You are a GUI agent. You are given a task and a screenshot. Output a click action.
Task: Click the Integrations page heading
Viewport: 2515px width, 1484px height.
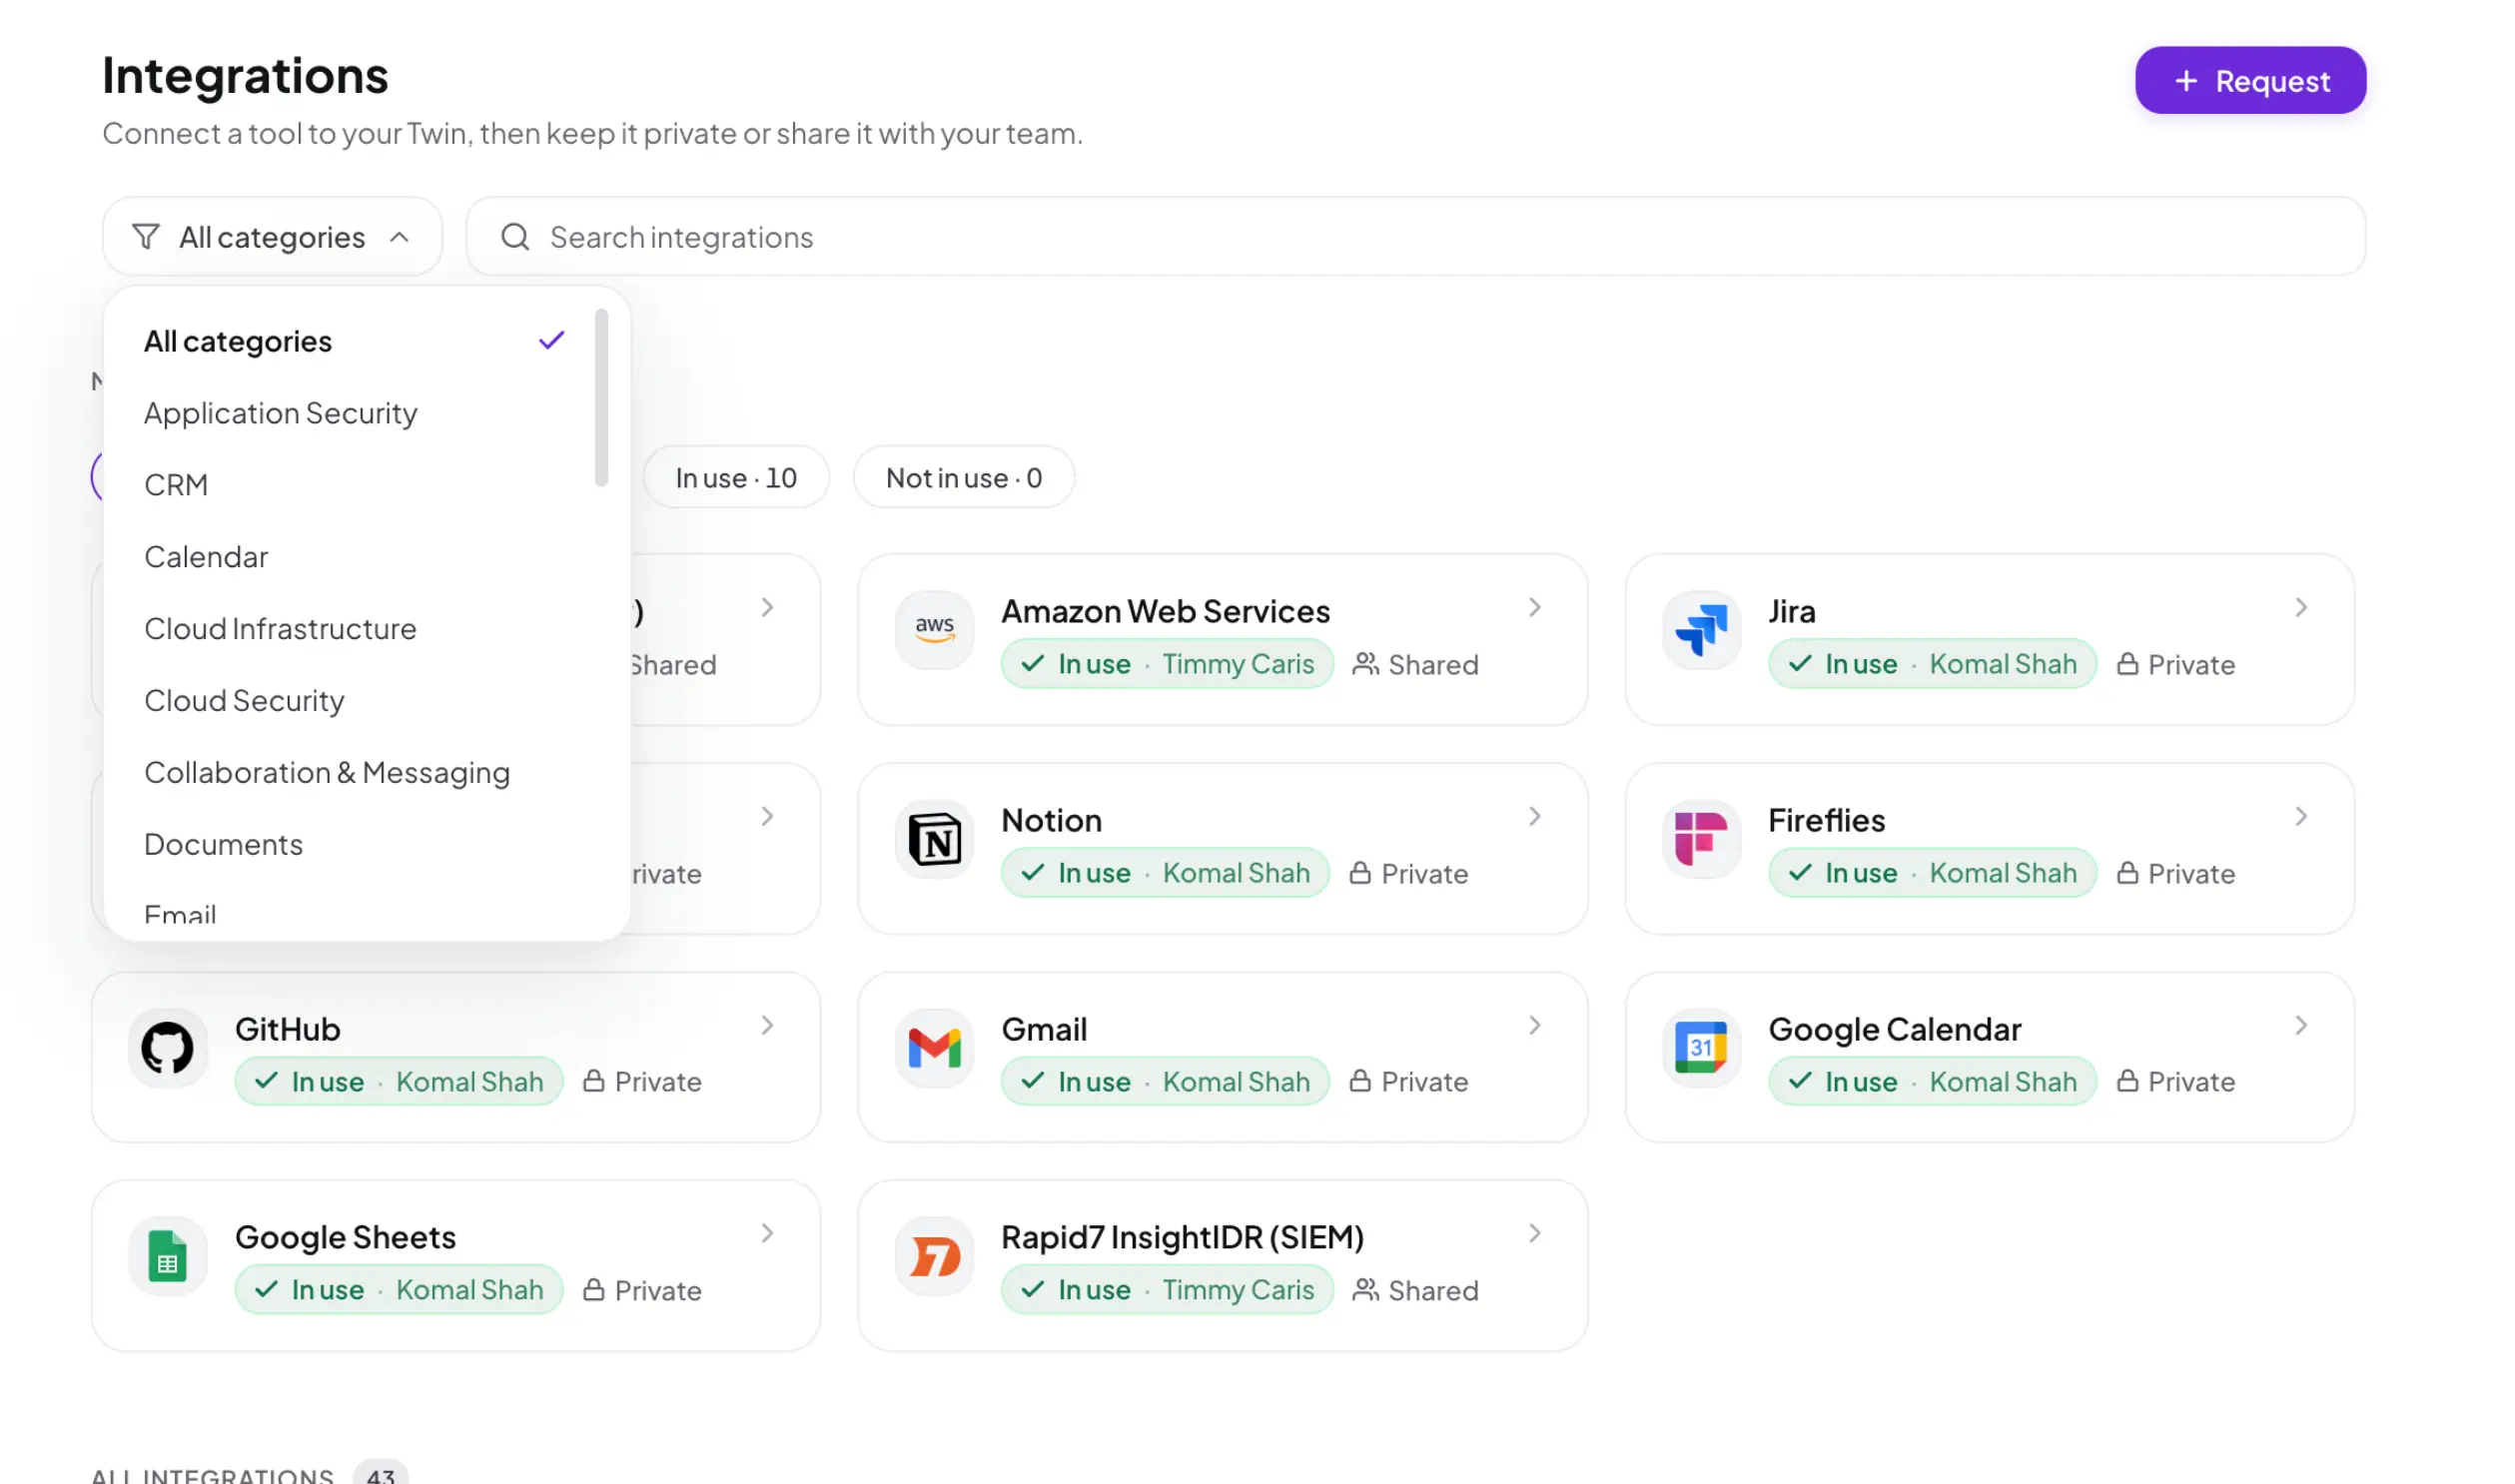click(x=245, y=76)
